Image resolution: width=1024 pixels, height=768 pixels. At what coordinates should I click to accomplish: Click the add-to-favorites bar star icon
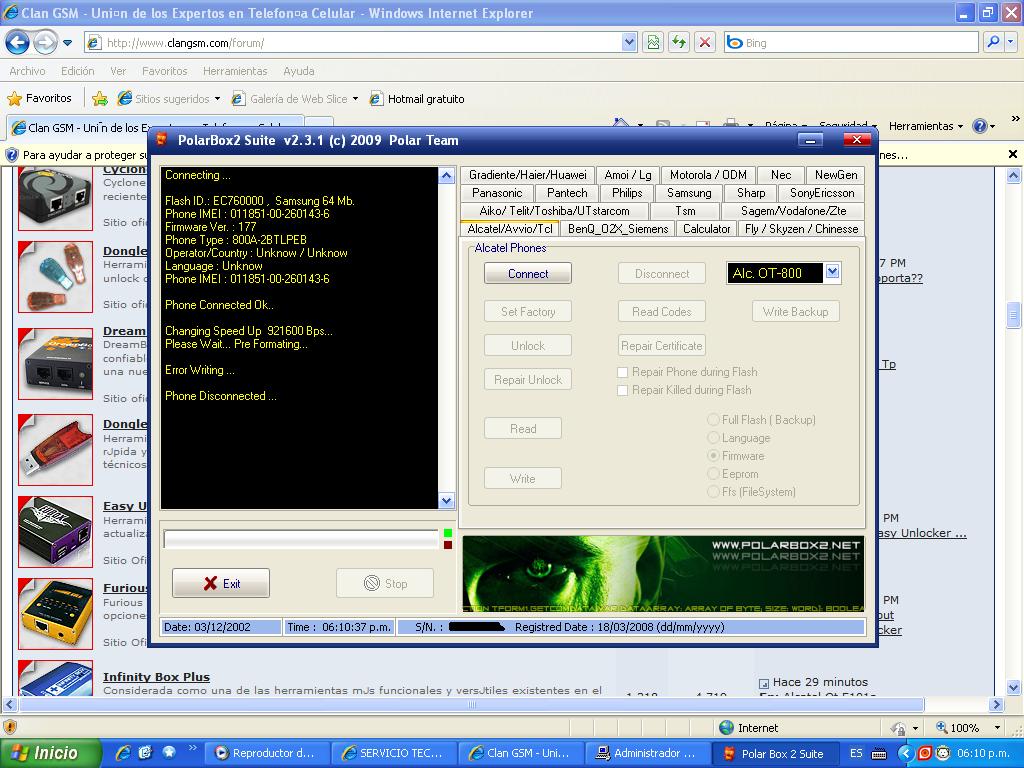pos(100,99)
